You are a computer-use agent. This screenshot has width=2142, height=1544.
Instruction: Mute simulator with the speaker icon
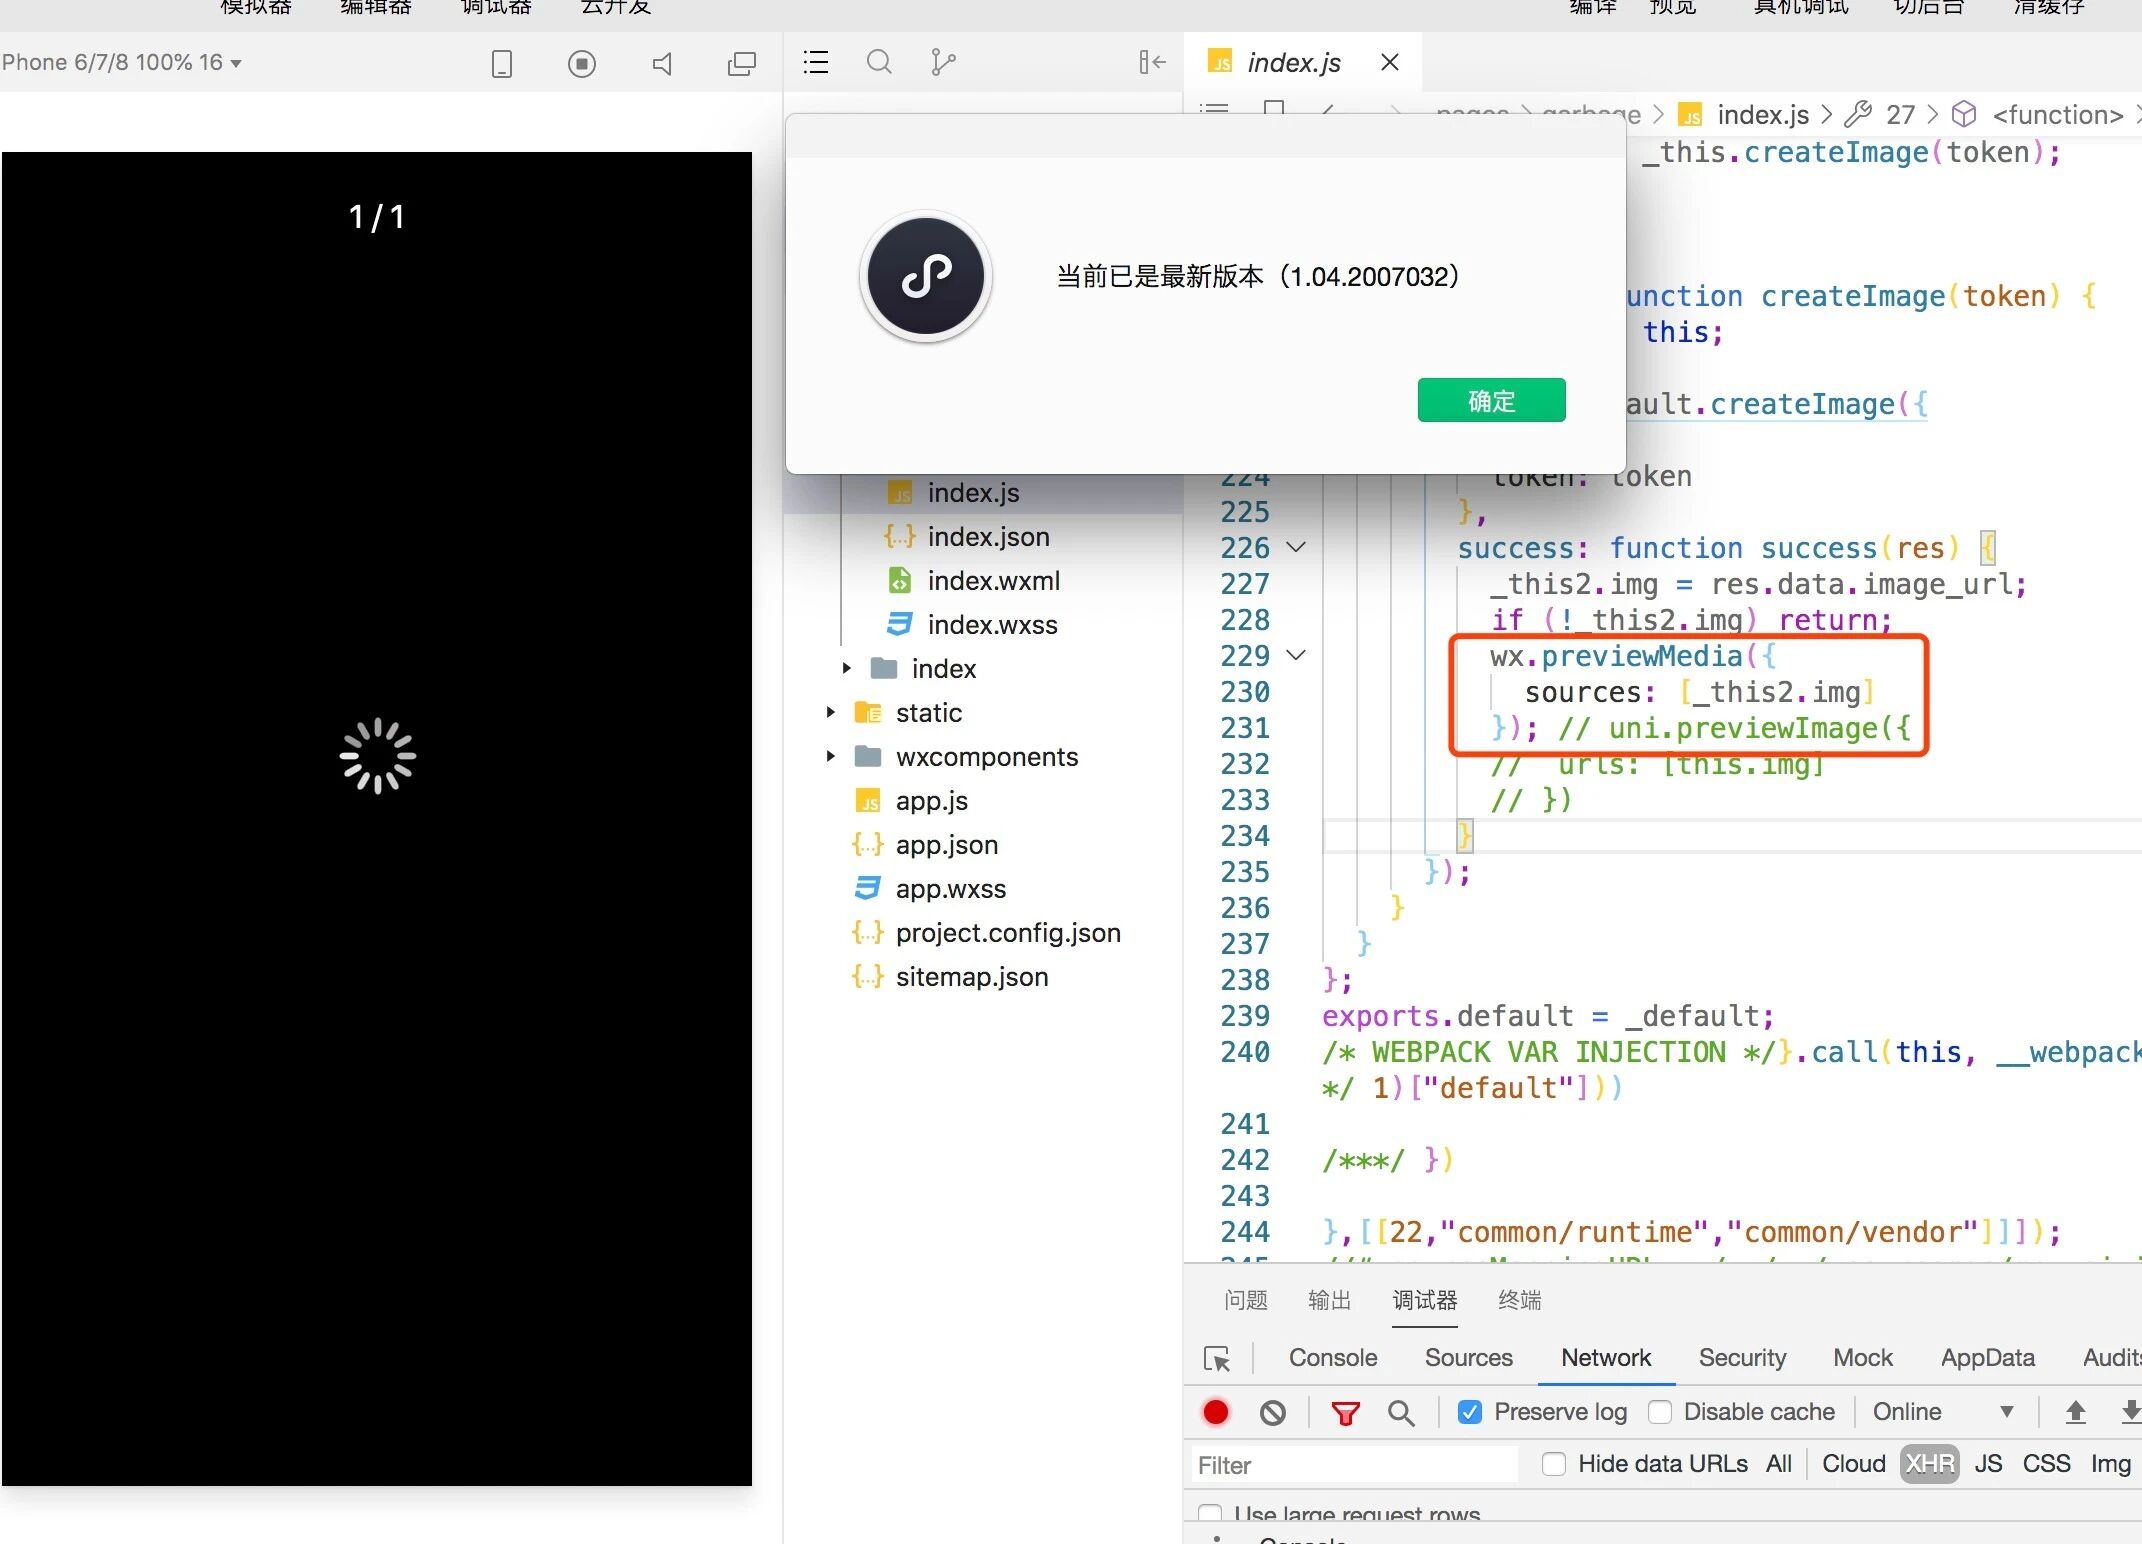[662, 64]
